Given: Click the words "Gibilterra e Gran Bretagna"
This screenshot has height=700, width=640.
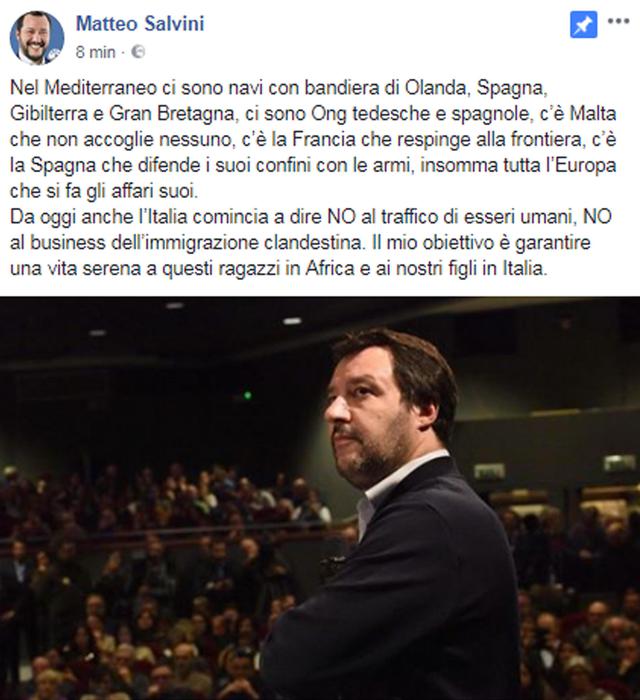Looking at the screenshot, I should click(122, 114).
